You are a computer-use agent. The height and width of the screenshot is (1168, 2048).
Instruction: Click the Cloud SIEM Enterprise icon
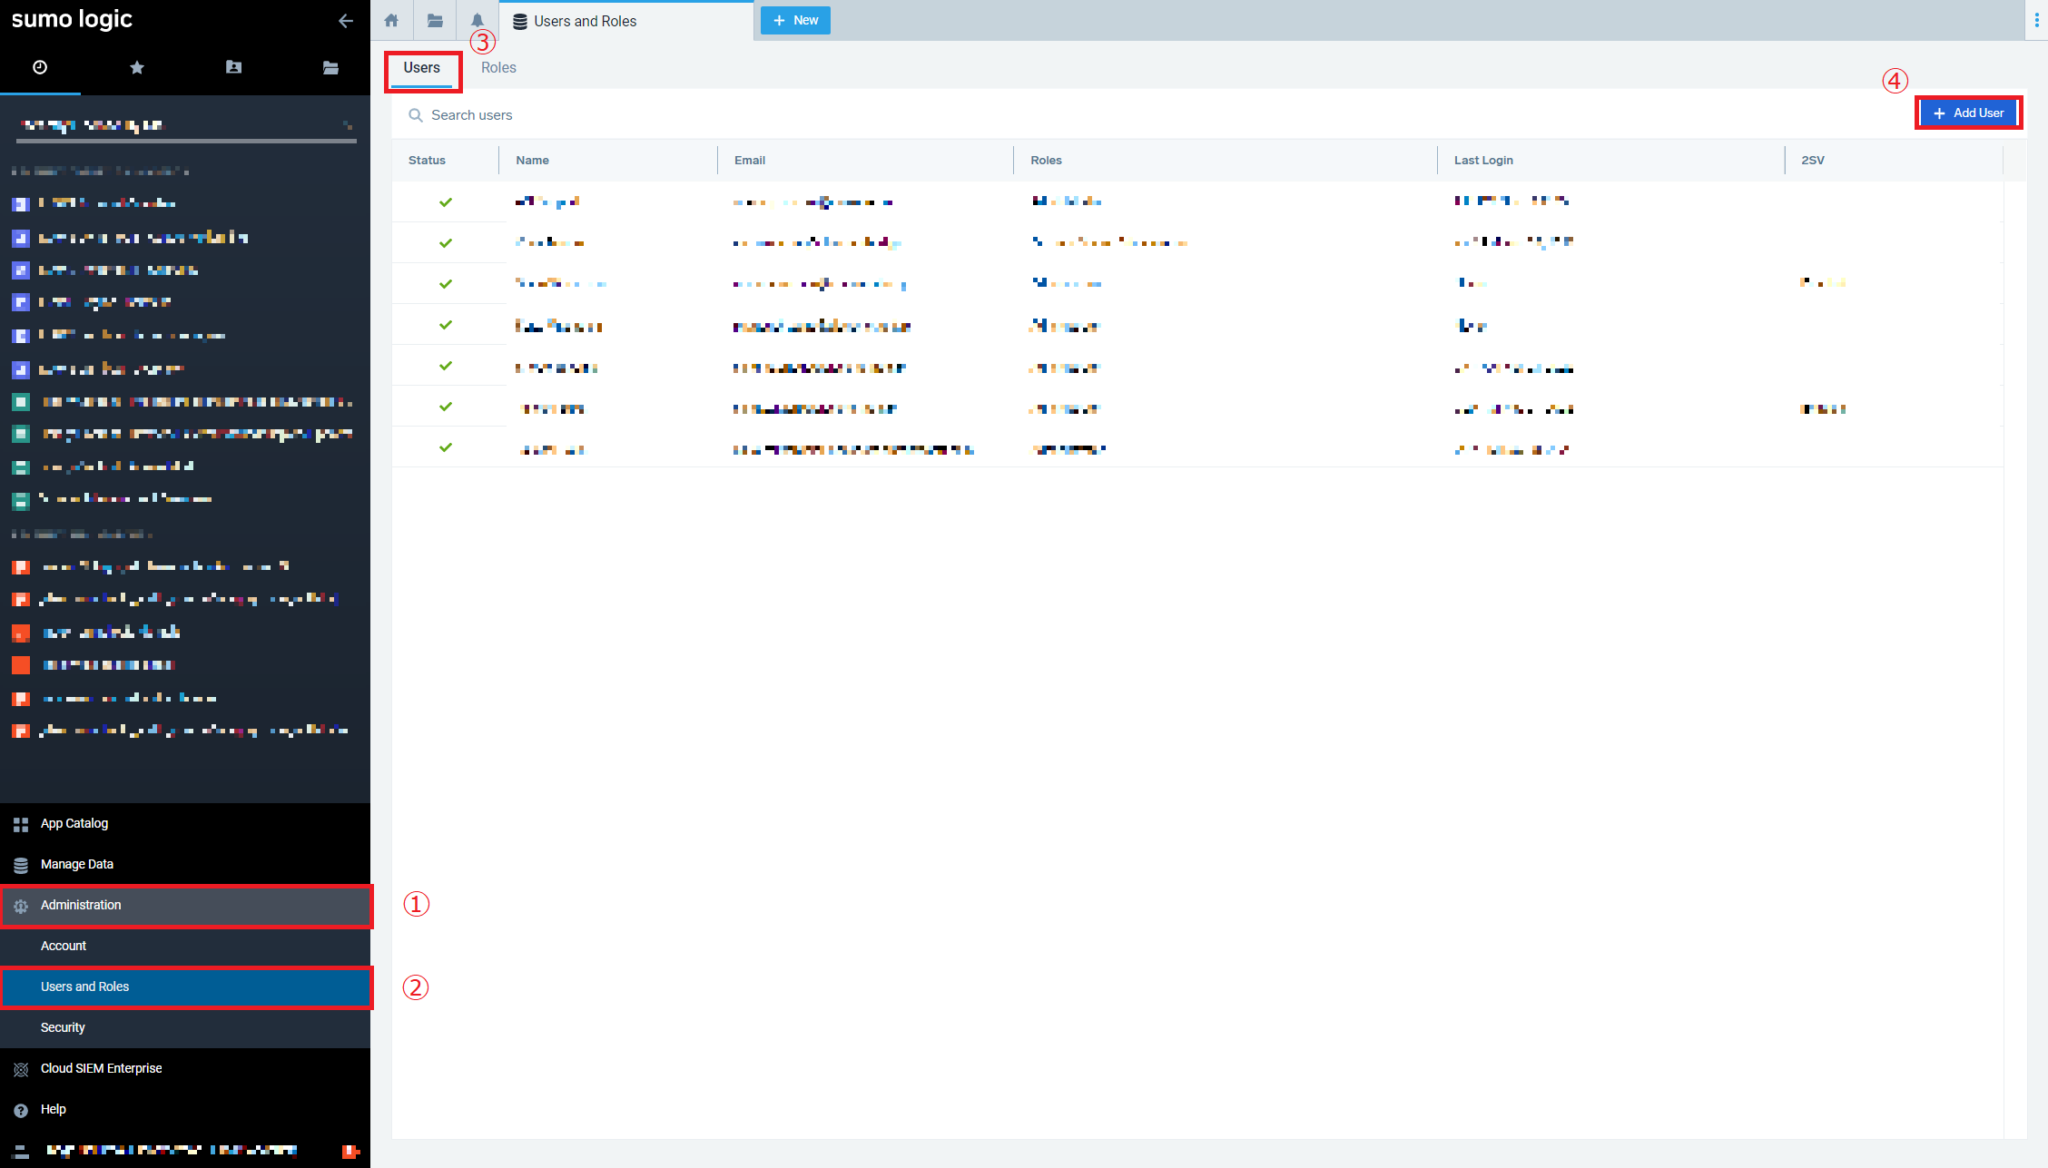[20, 1068]
